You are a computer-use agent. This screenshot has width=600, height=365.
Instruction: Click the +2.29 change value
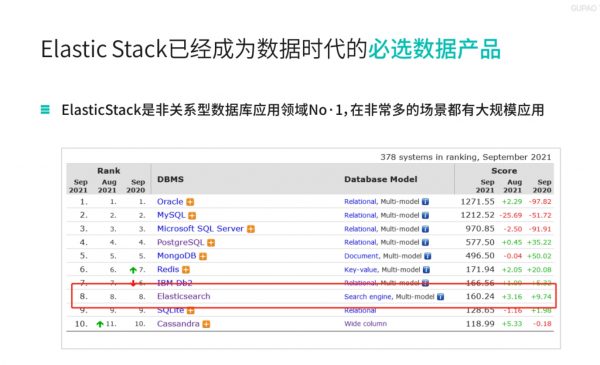pos(512,202)
